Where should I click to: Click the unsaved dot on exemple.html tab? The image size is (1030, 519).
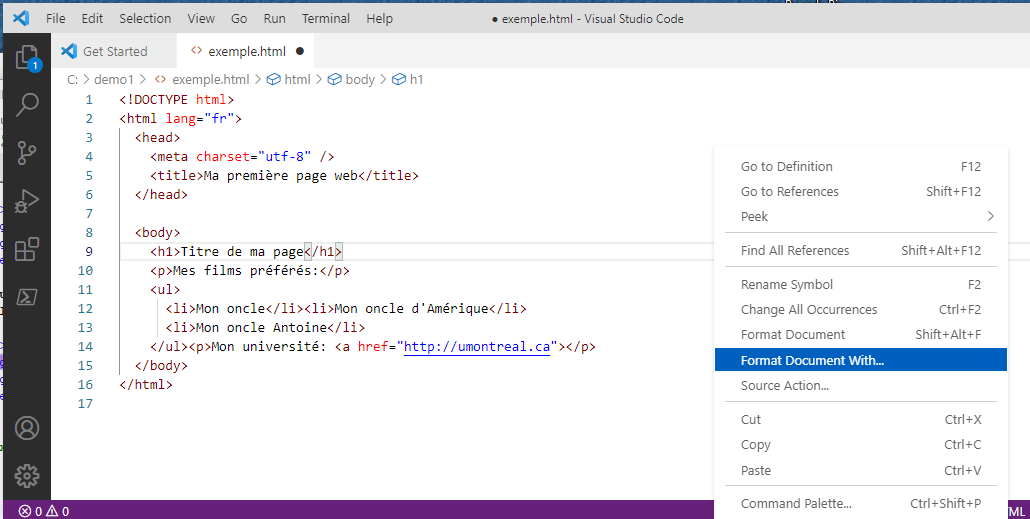(300, 51)
